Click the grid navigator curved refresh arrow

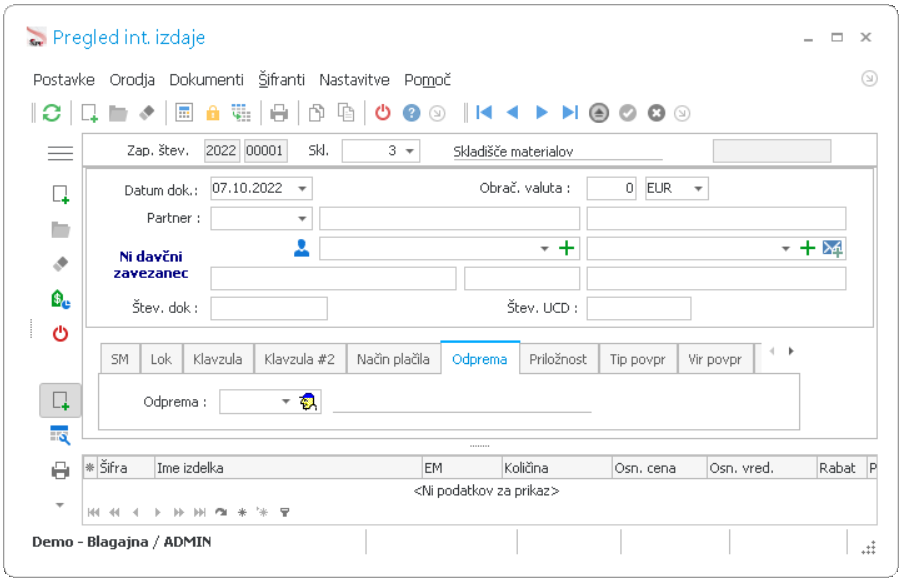(221, 512)
